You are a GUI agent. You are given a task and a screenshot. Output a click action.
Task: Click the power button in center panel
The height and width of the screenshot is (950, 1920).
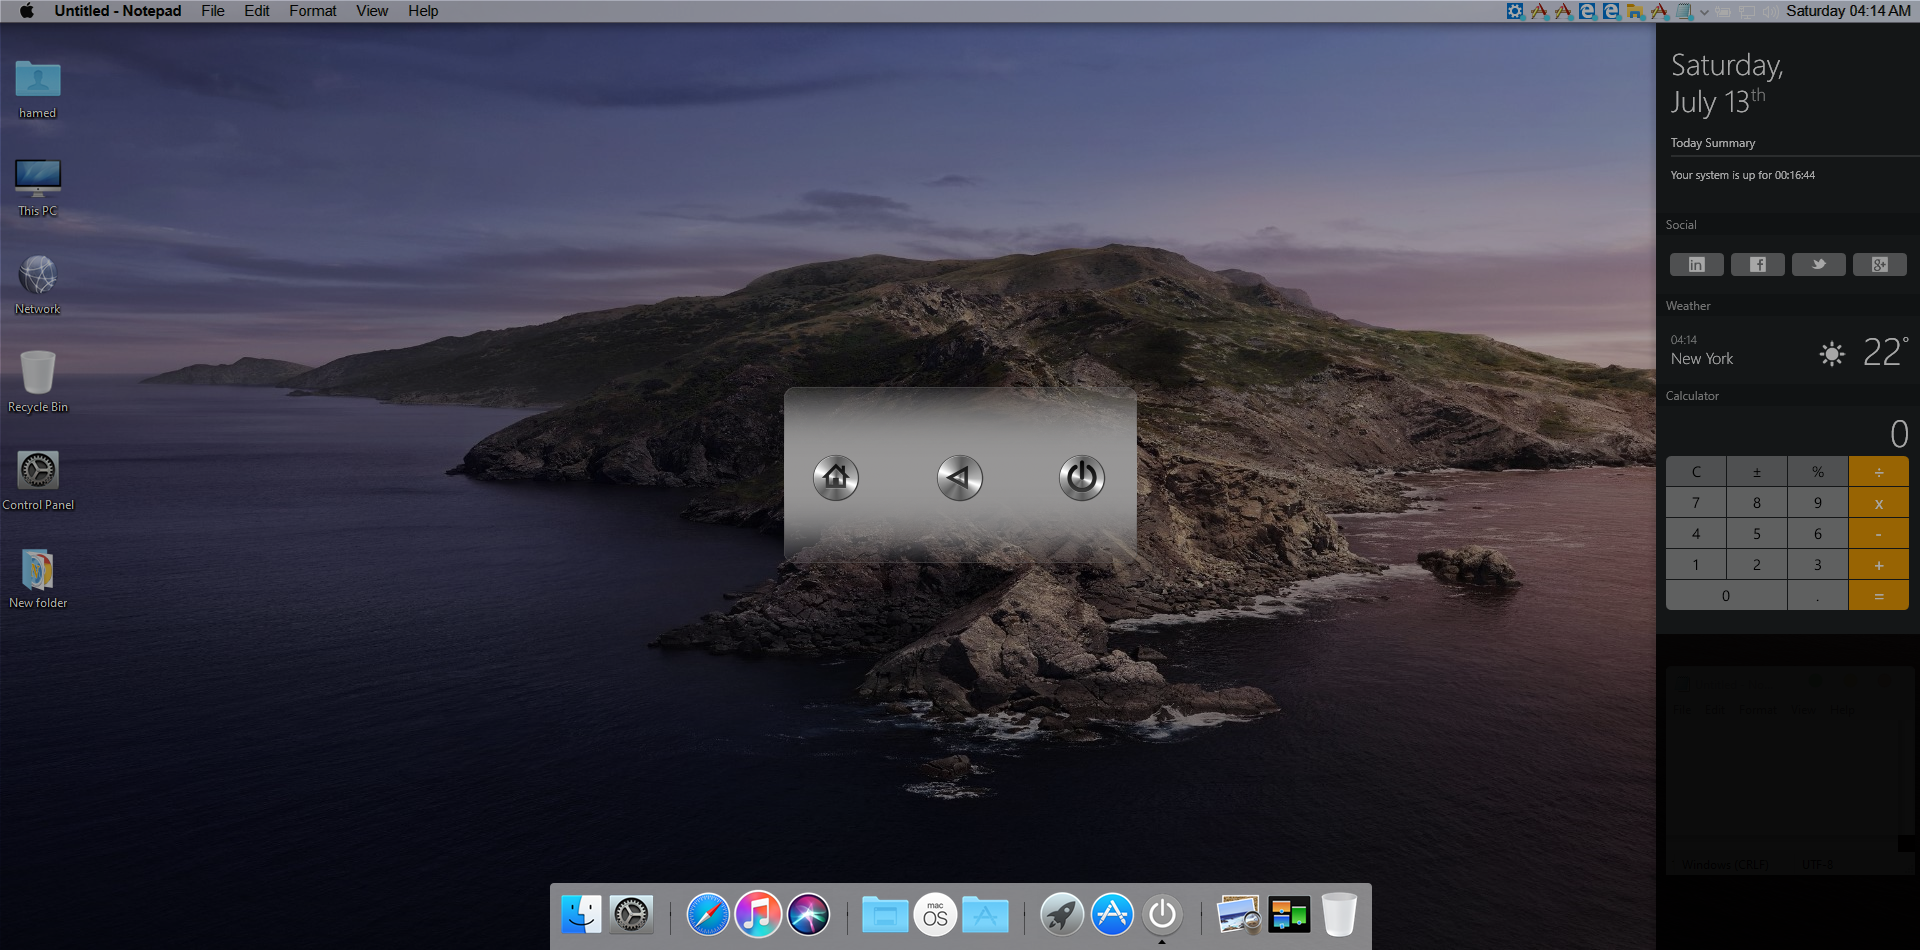click(x=1081, y=478)
